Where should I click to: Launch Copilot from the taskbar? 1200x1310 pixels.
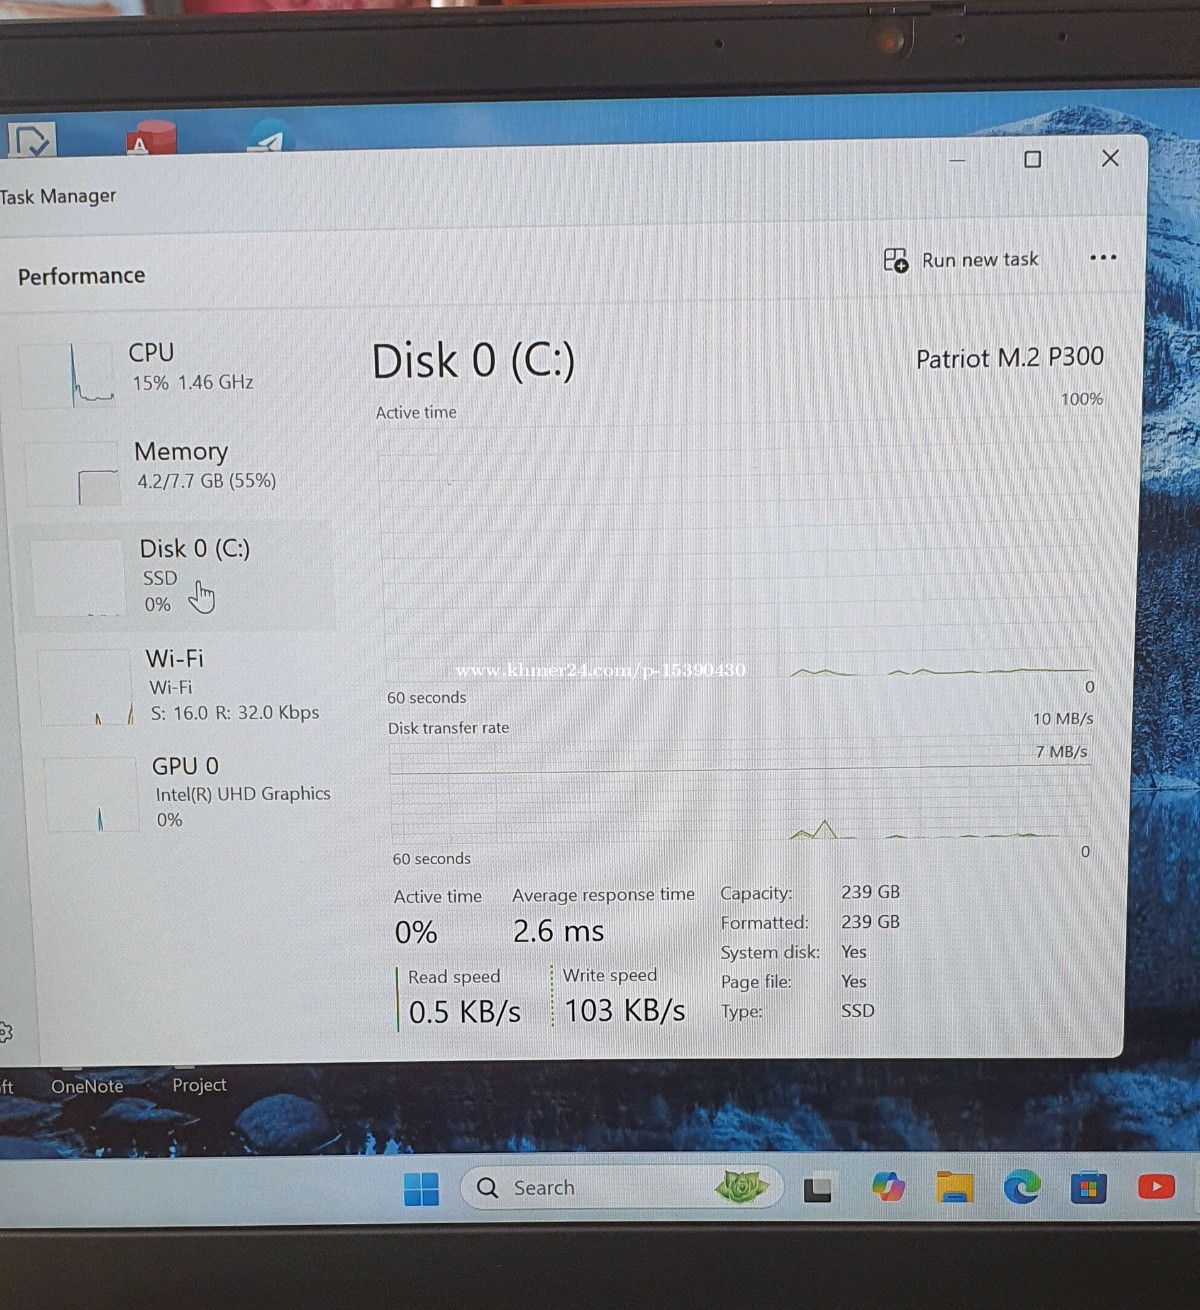pyautogui.click(x=888, y=1187)
